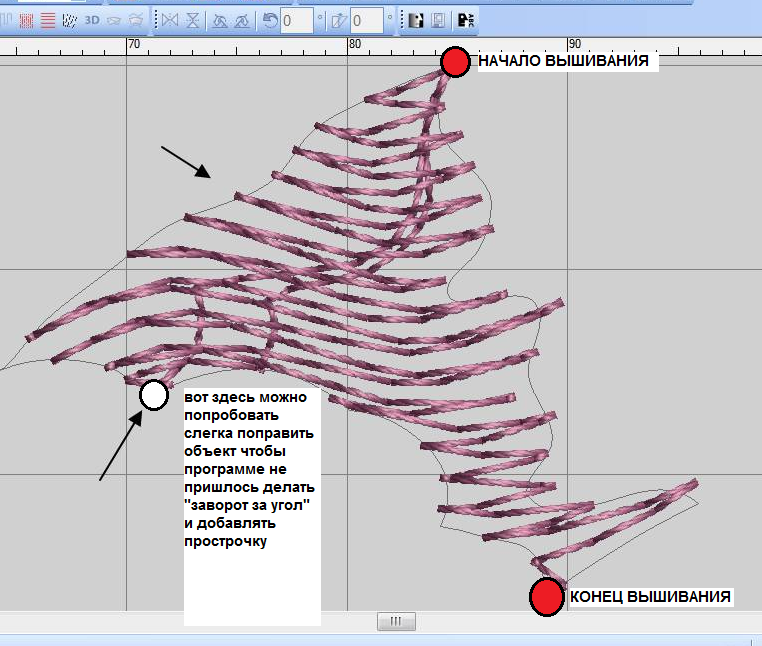Click the red start marker near НАЧАЛО ВЫШИВАНИЯ
The image size is (762, 646).
point(455,62)
